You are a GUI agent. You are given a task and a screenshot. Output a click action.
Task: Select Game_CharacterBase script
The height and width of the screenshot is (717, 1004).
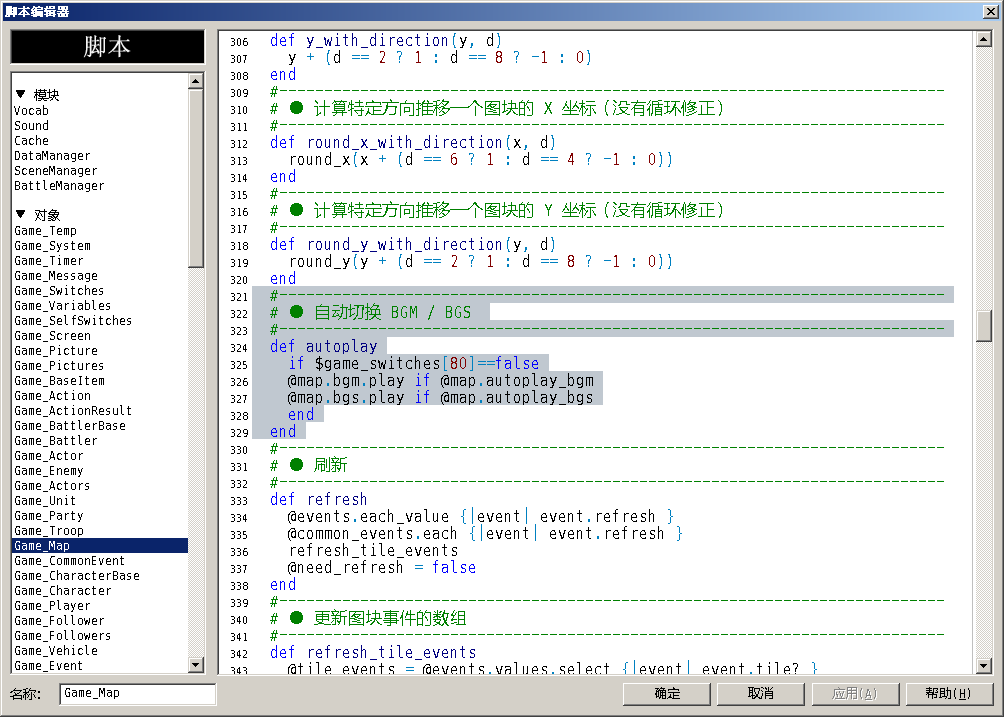(x=77, y=576)
